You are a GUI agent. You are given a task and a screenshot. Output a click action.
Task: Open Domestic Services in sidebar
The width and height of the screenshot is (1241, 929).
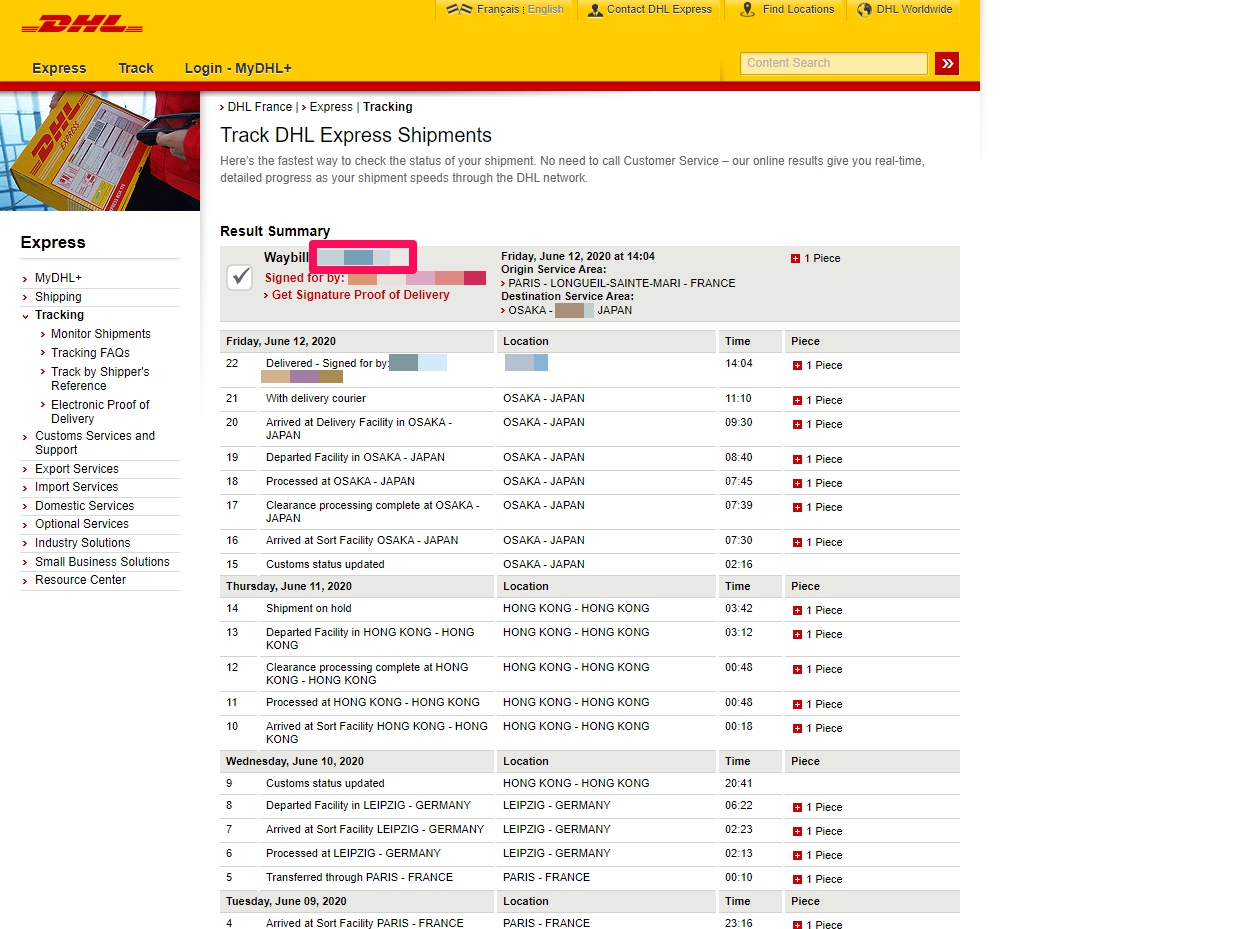84,506
